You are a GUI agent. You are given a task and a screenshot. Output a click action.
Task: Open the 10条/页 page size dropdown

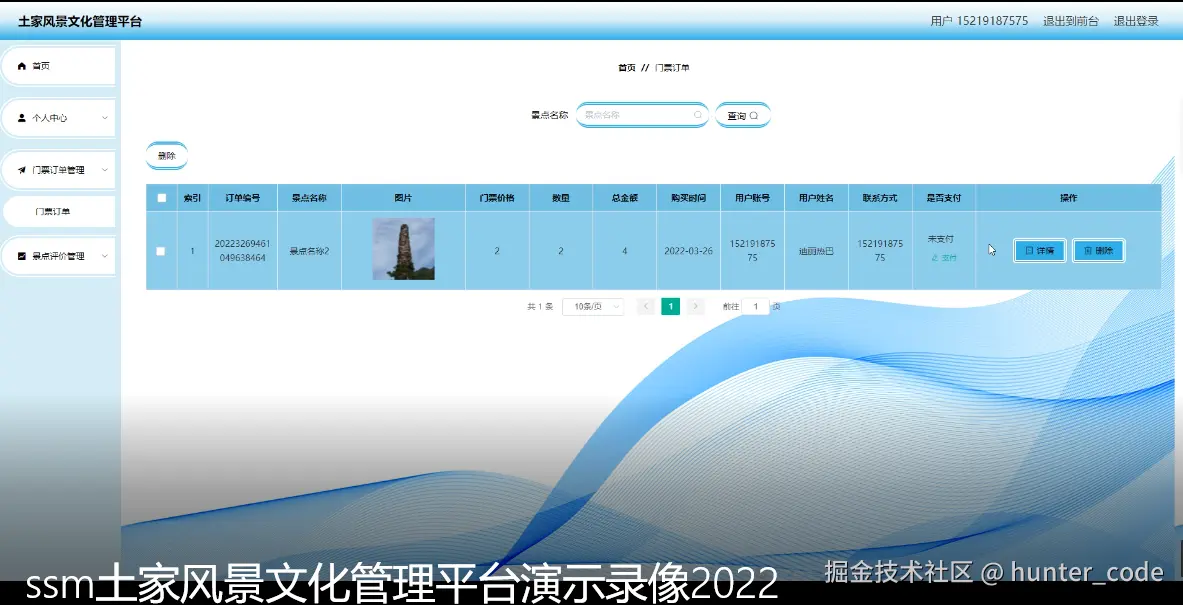593,306
